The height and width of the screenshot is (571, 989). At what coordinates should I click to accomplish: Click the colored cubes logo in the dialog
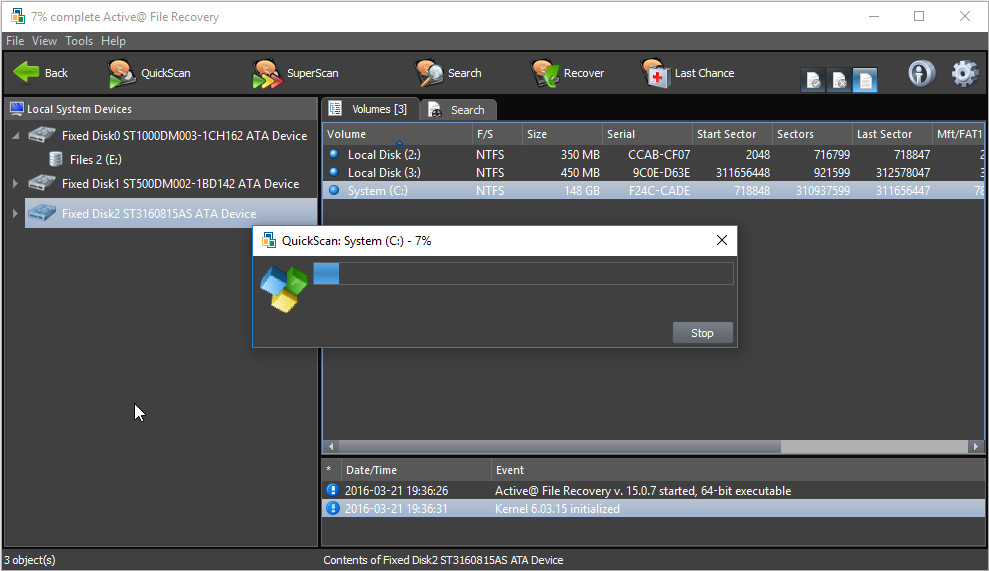[x=284, y=288]
